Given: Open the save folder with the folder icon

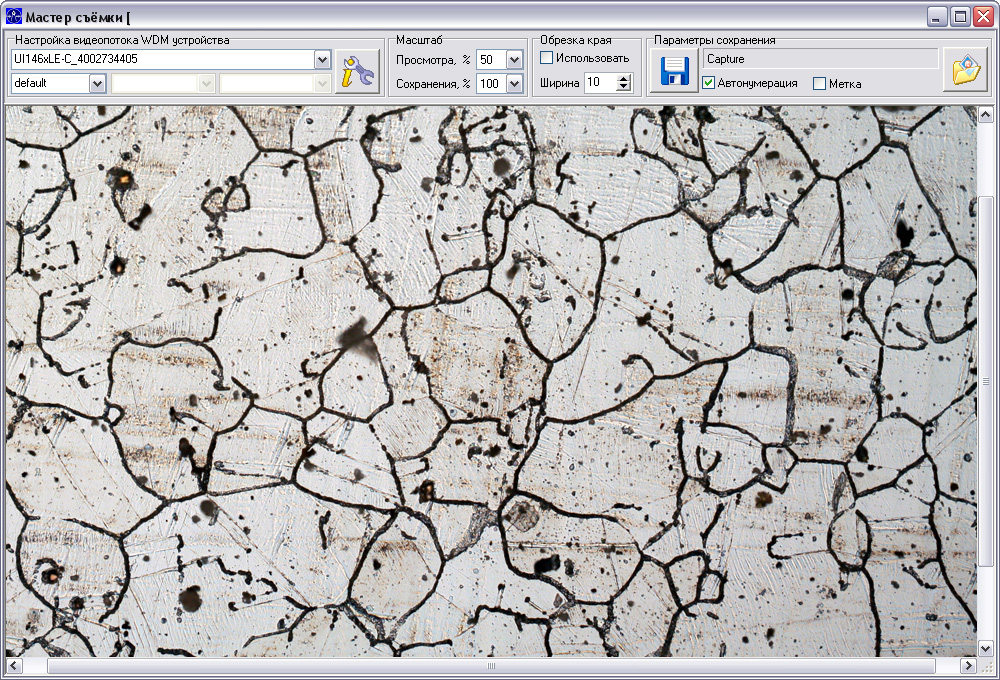Looking at the screenshot, I should click(965, 70).
